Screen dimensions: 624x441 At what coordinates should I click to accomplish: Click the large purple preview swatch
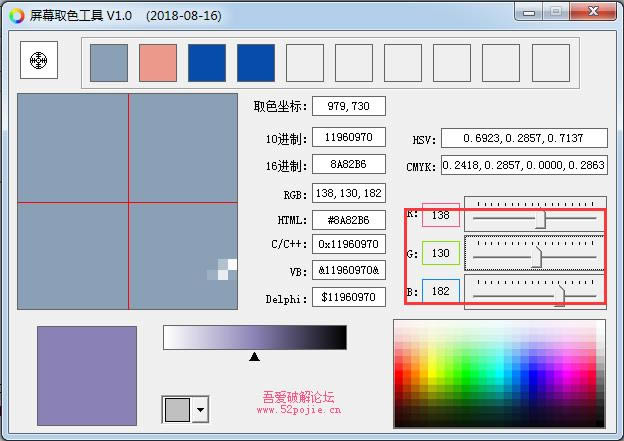[x=87, y=376]
